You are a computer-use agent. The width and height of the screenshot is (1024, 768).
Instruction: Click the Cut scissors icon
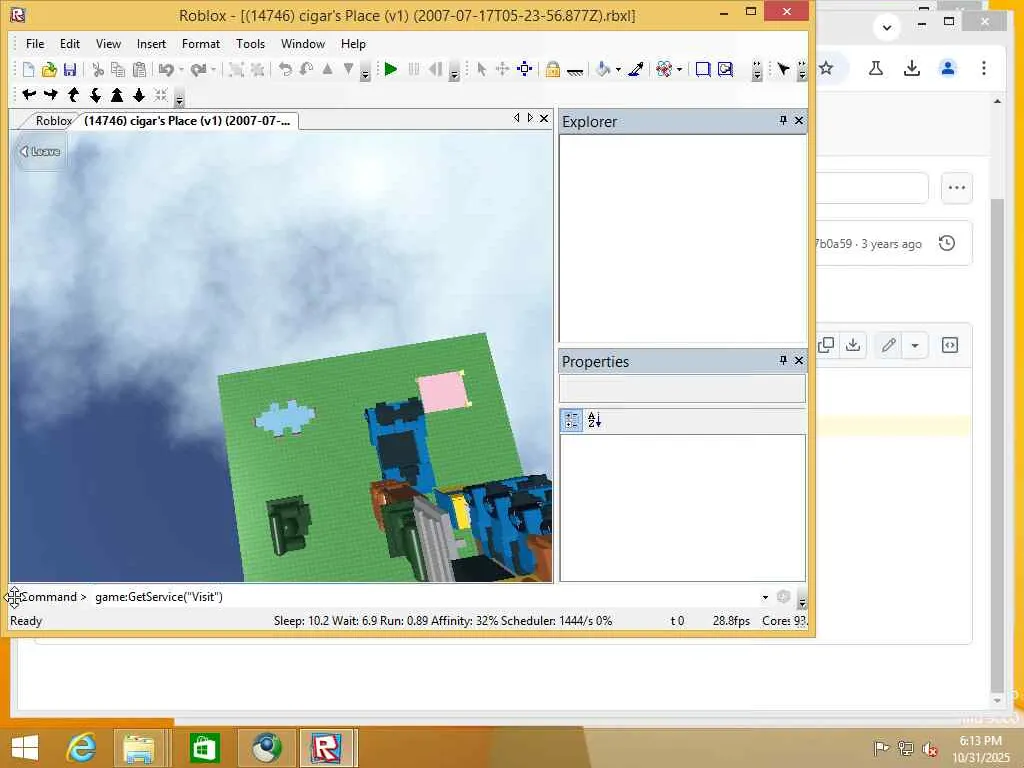pos(98,69)
